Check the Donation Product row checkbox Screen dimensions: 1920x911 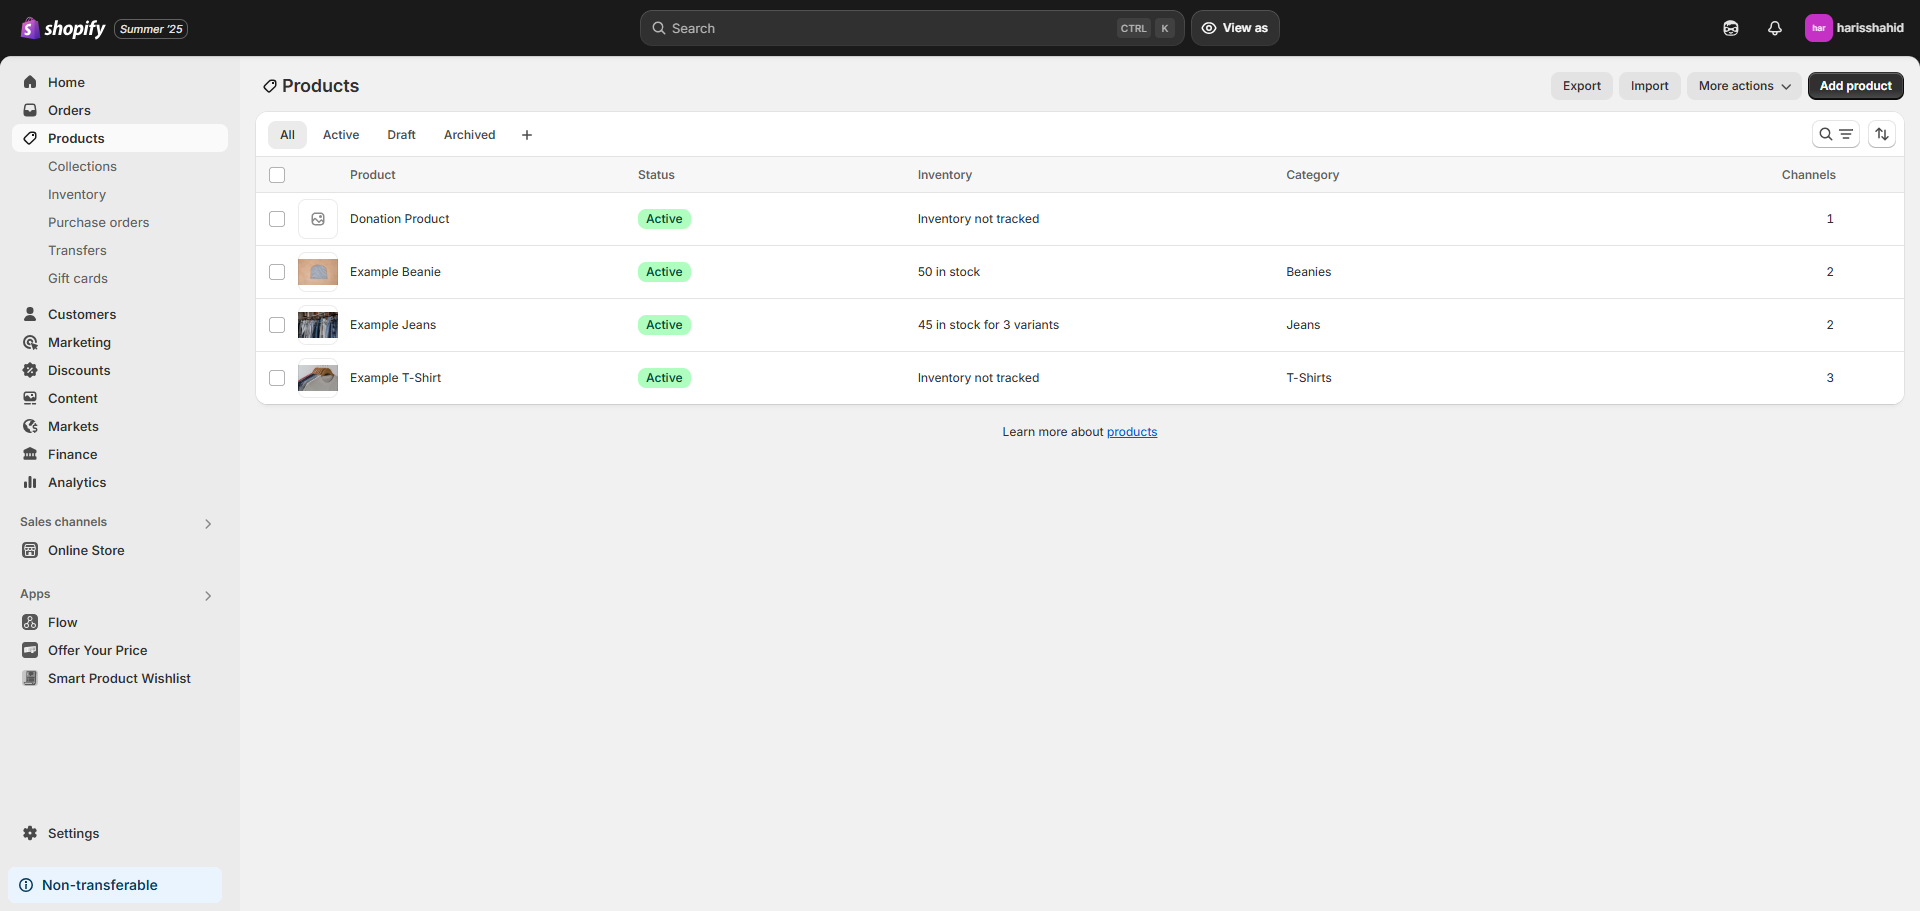[277, 219]
